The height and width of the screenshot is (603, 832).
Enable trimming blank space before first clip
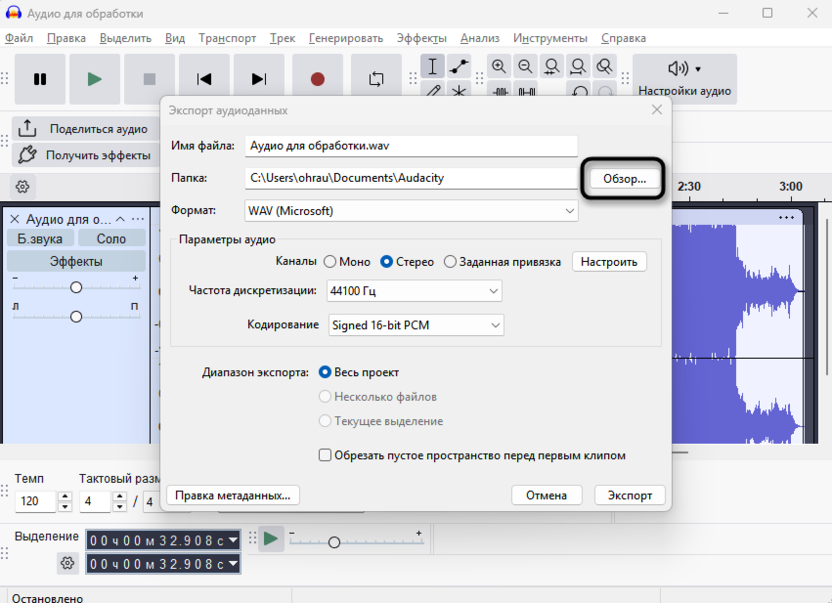(x=325, y=455)
